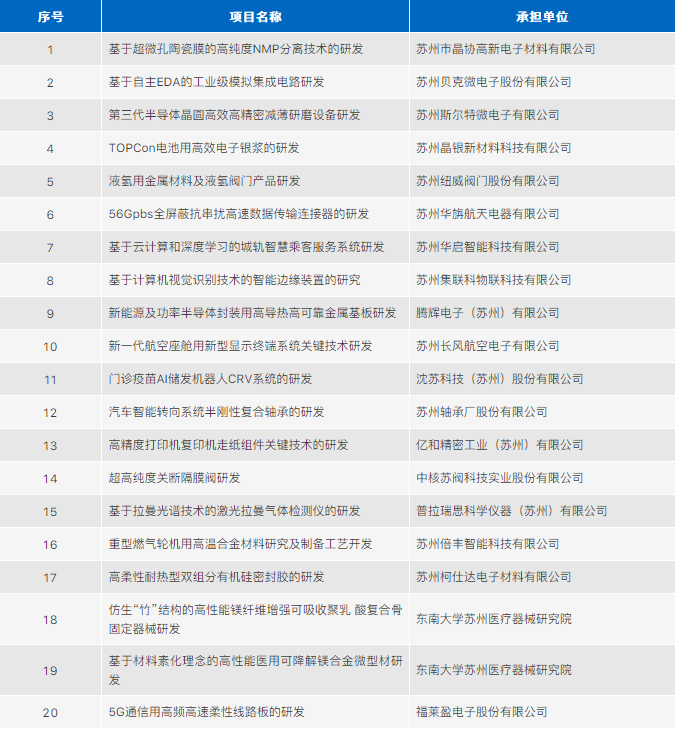Click the 承担单位 column header
The width and height of the screenshot is (675, 729).
[x=542, y=17]
